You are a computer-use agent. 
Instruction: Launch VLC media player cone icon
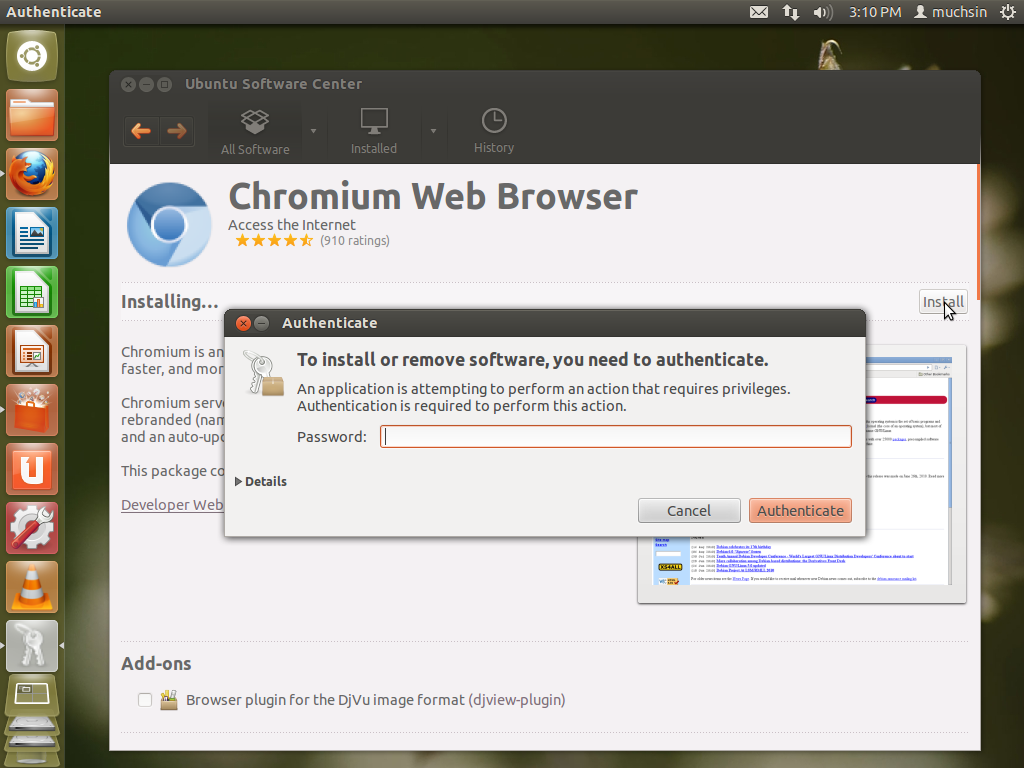coord(32,587)
